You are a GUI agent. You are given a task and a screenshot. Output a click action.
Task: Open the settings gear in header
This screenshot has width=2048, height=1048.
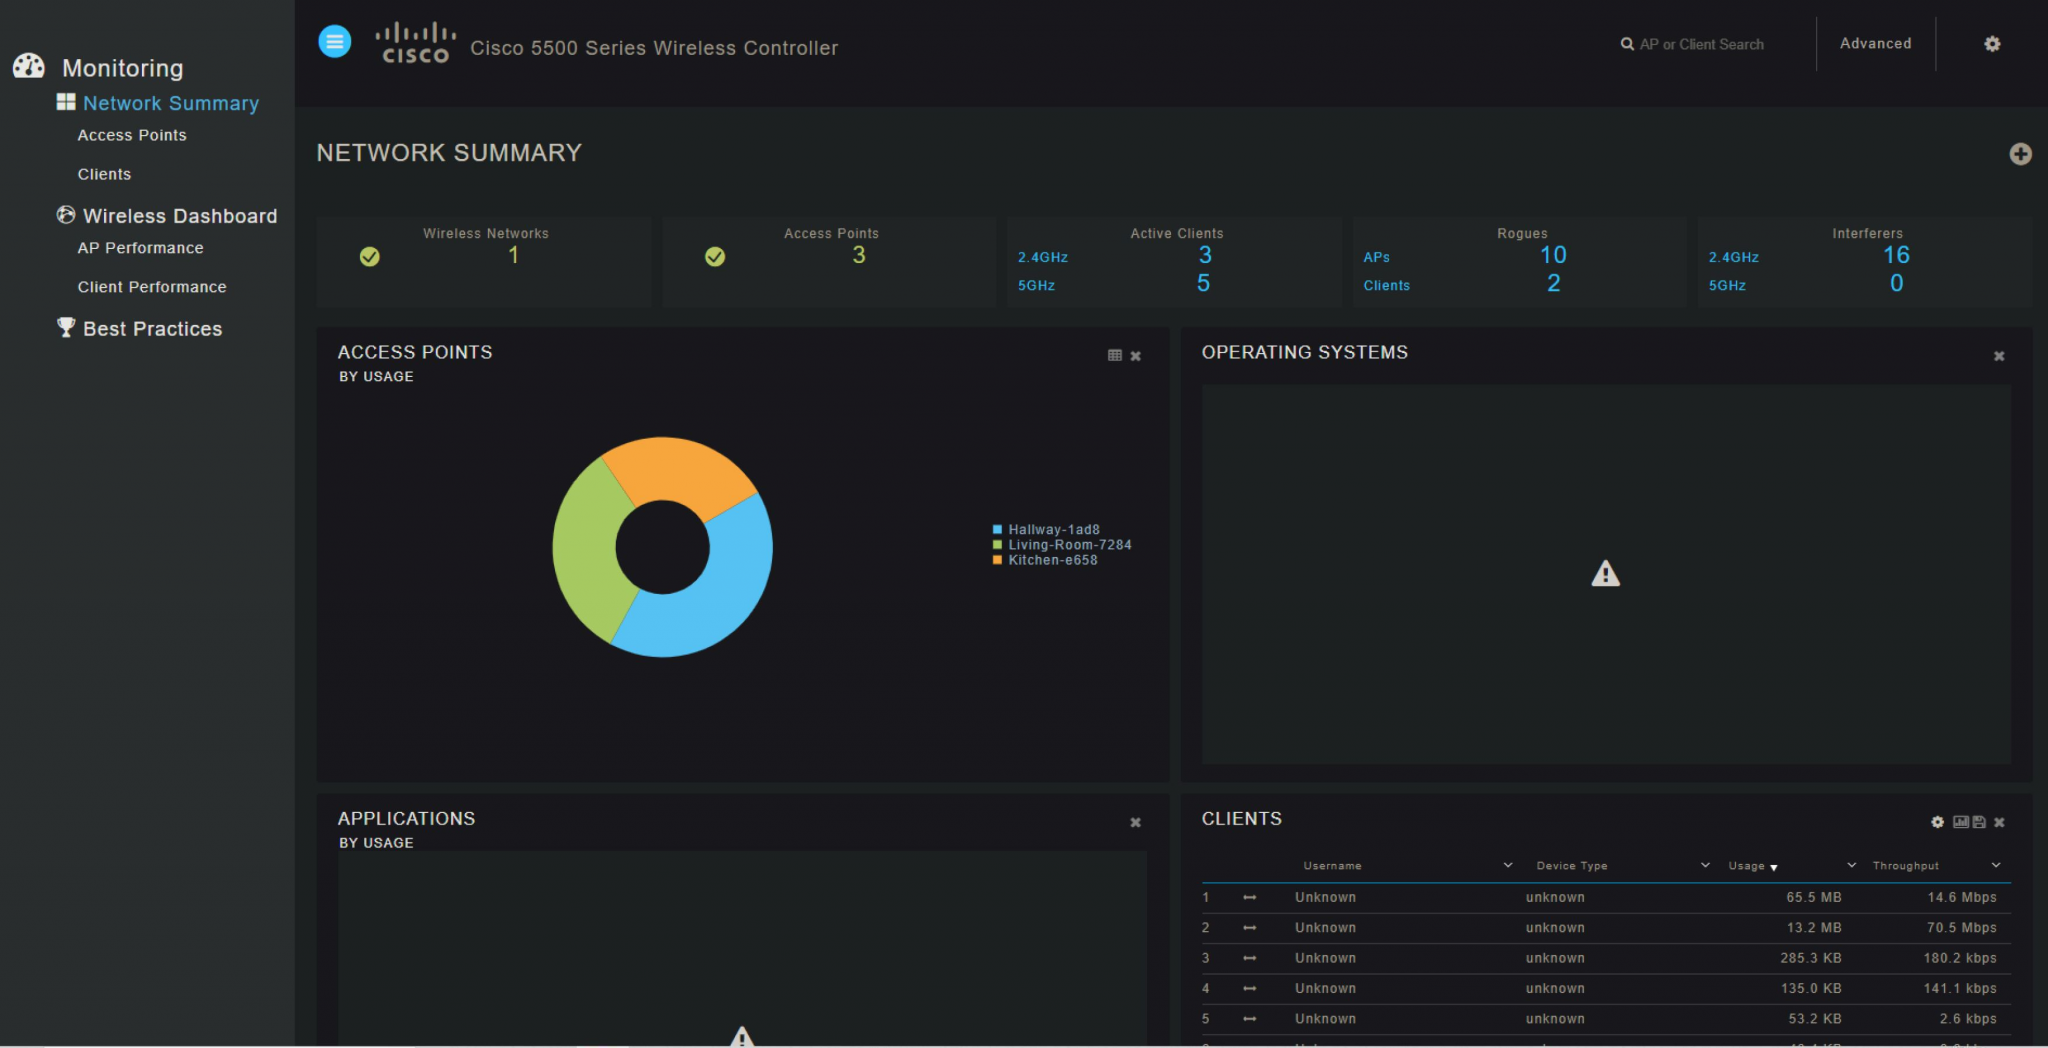(x=1992, y=44)
